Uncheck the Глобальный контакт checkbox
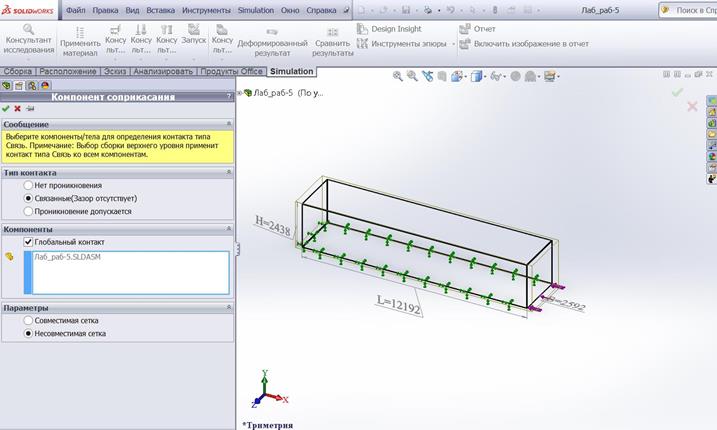The image size is (717, 430). (x=28, y=242)
